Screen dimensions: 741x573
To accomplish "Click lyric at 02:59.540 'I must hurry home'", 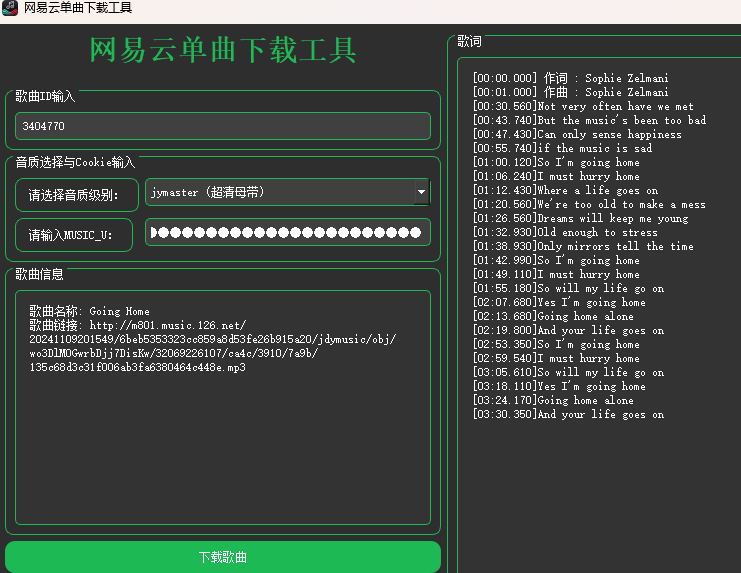I will click(556, 359).
